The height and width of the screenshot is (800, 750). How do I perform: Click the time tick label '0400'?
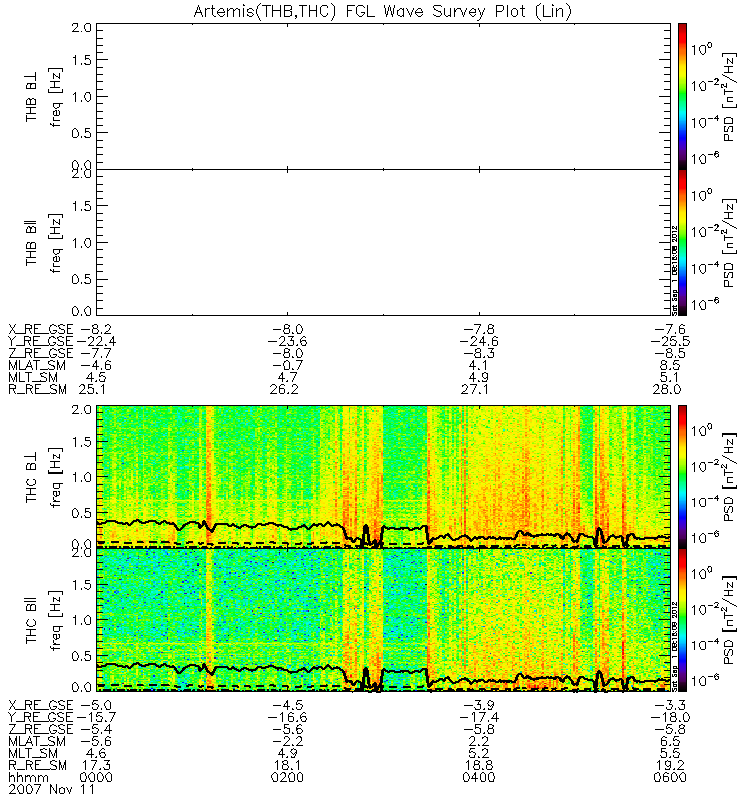(x=479, y=778)
